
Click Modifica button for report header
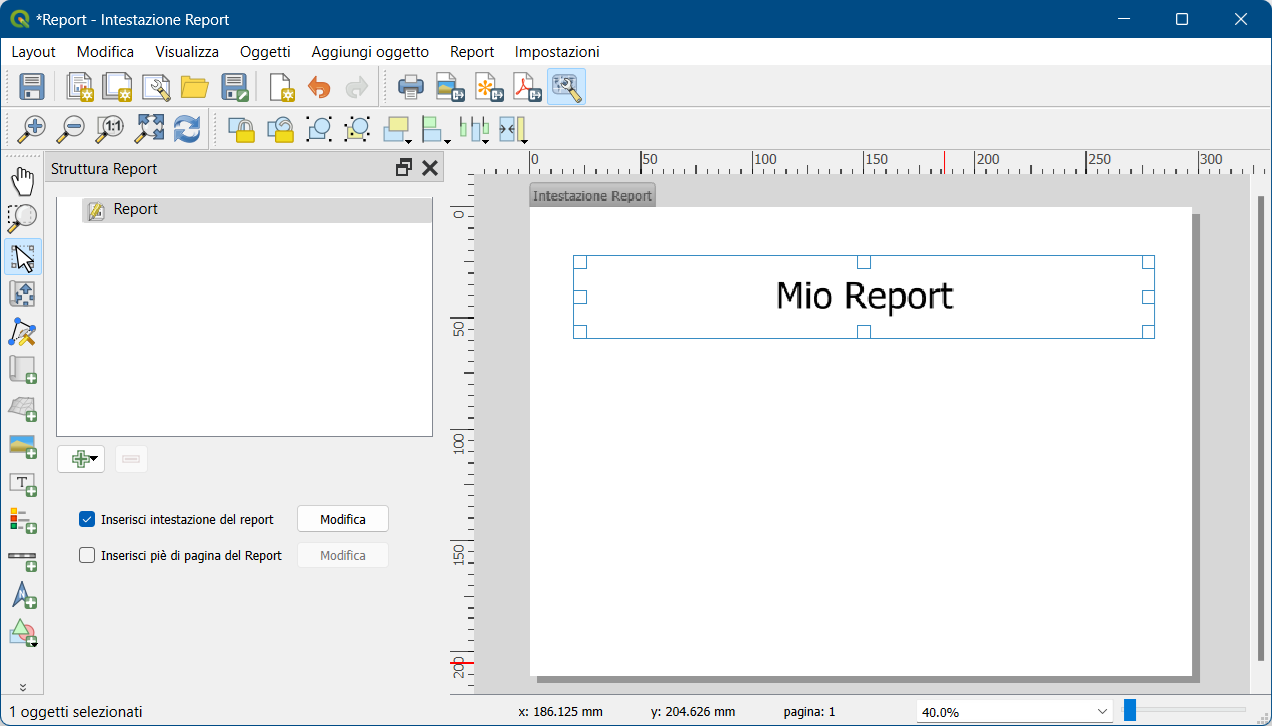(x=343, y=519)
